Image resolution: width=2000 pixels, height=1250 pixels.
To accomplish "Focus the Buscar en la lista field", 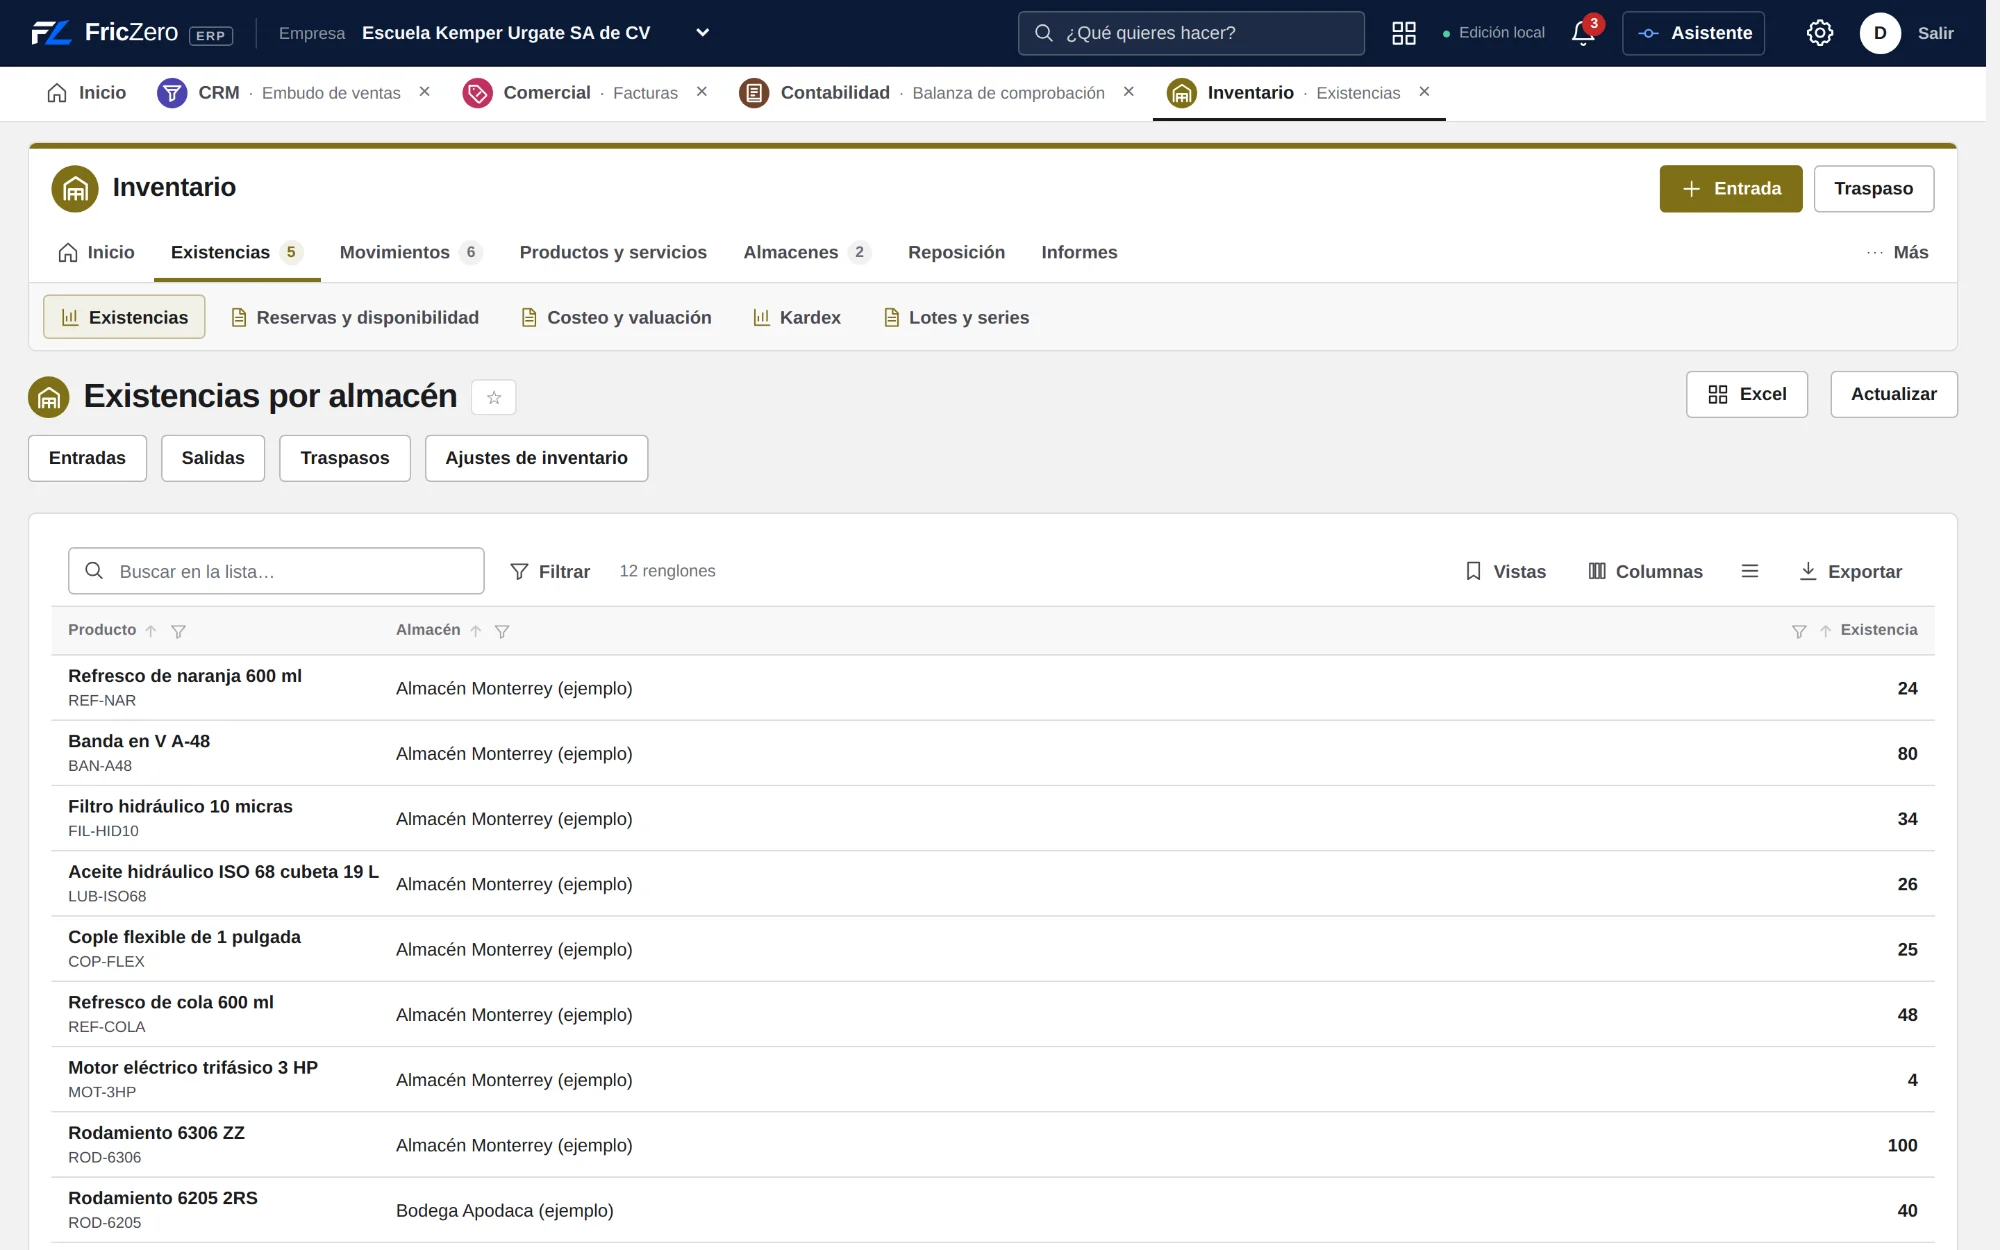I will 276,571.
